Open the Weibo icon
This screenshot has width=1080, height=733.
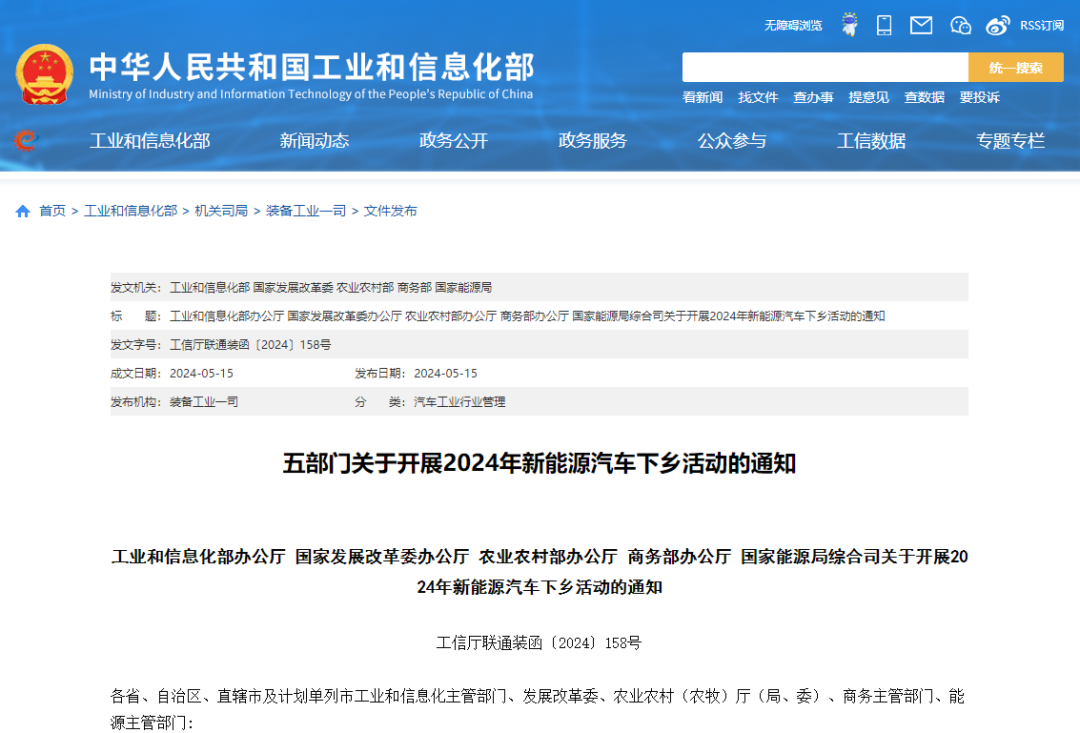coord(997,26)
